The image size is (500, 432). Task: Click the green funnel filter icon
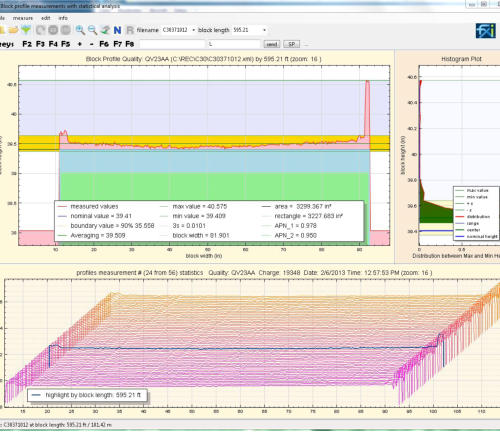click(26, 30)
